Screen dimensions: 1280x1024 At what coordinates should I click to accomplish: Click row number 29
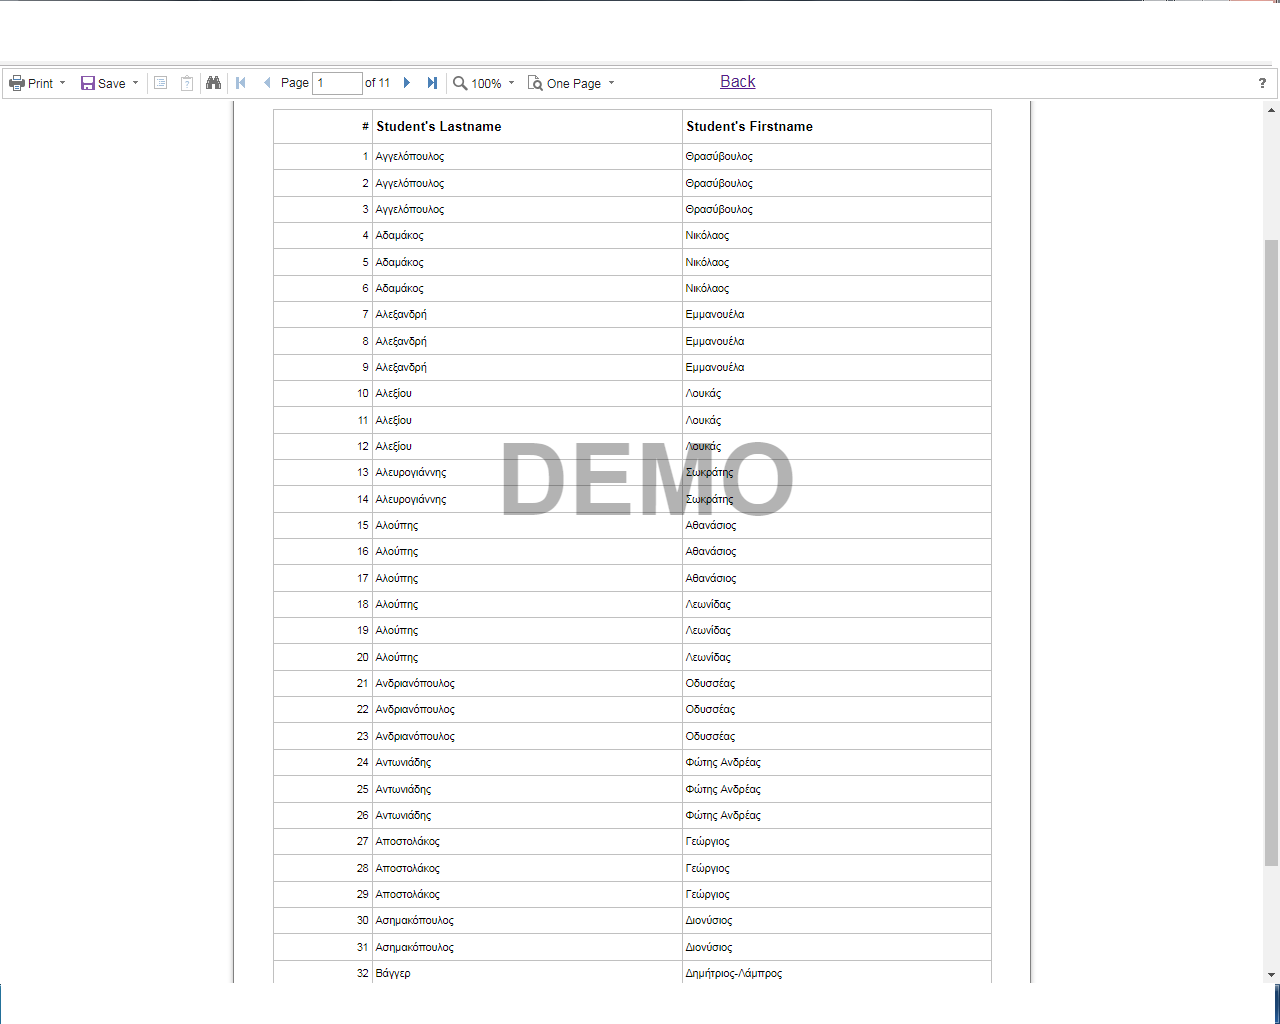tap(363, 895)
